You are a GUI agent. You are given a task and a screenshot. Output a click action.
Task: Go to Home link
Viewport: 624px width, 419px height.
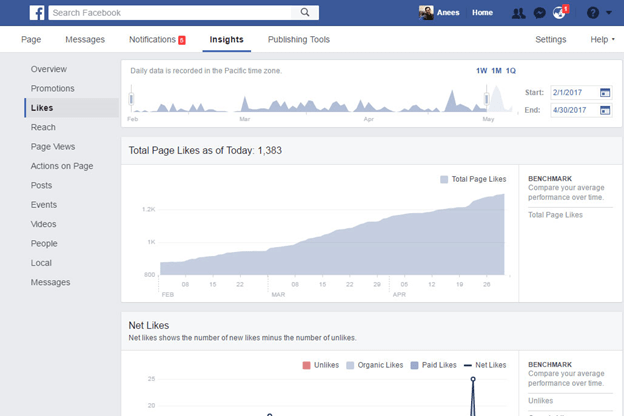482,13
